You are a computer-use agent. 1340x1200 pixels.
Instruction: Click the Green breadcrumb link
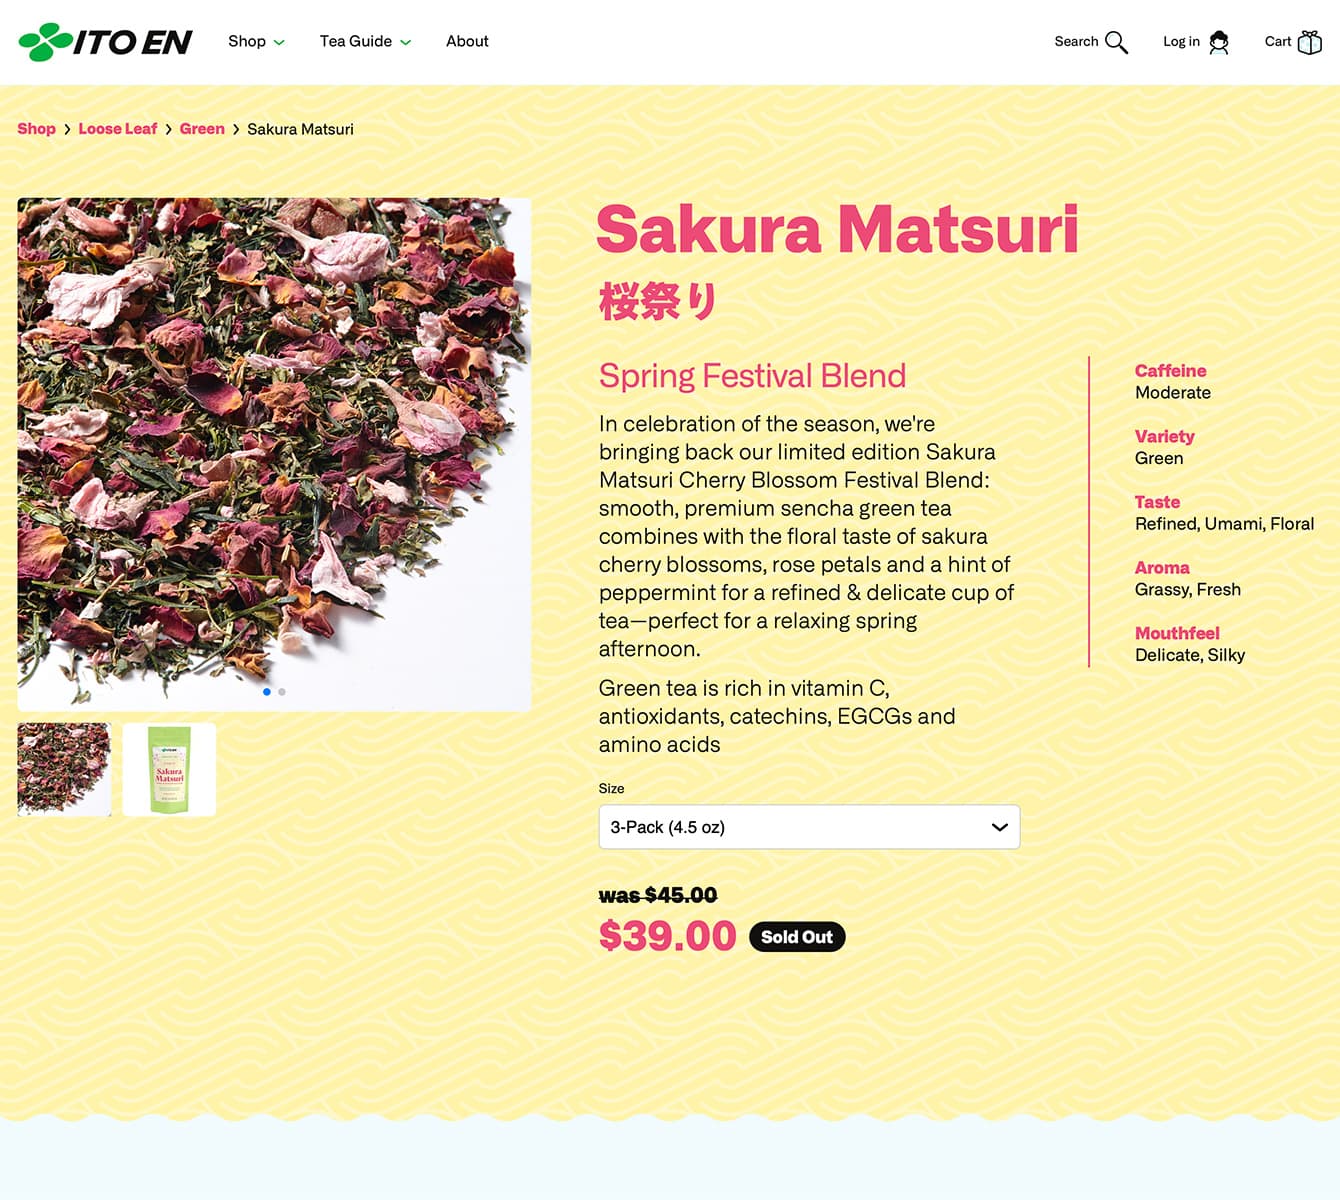click(x=202, y=129)
